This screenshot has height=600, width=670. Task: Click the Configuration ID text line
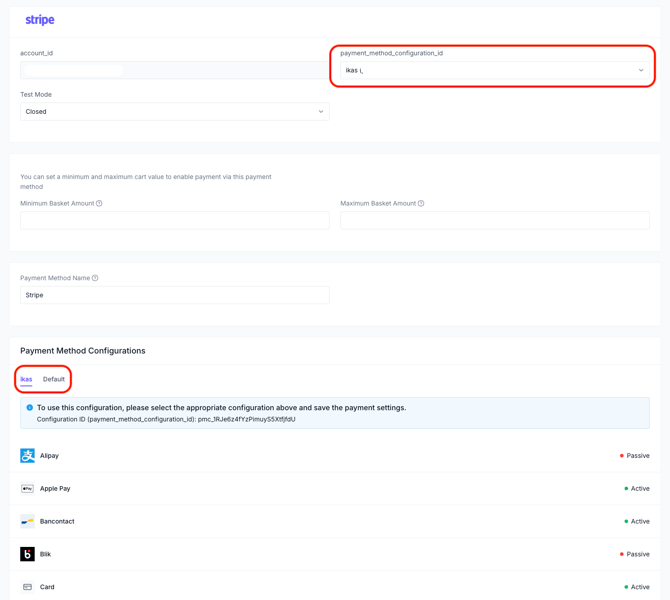(x=166, y=419)
